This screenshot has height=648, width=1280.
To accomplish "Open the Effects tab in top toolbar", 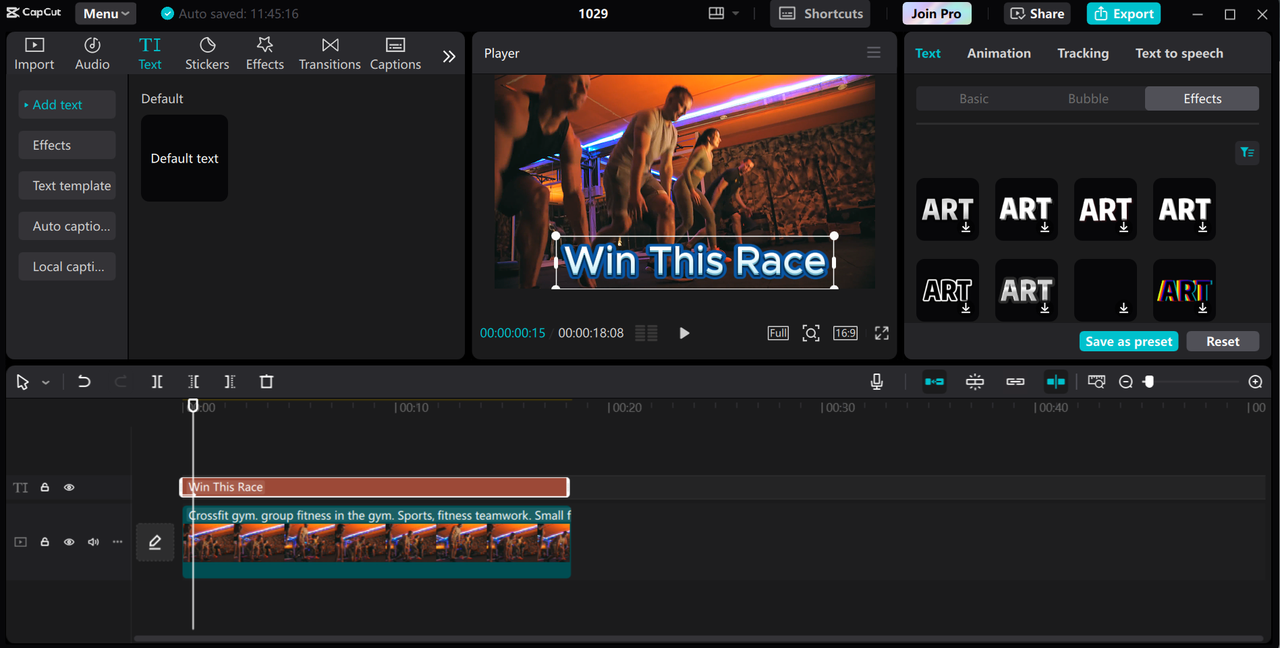I will pyautogui.click(x=265, y=54).
